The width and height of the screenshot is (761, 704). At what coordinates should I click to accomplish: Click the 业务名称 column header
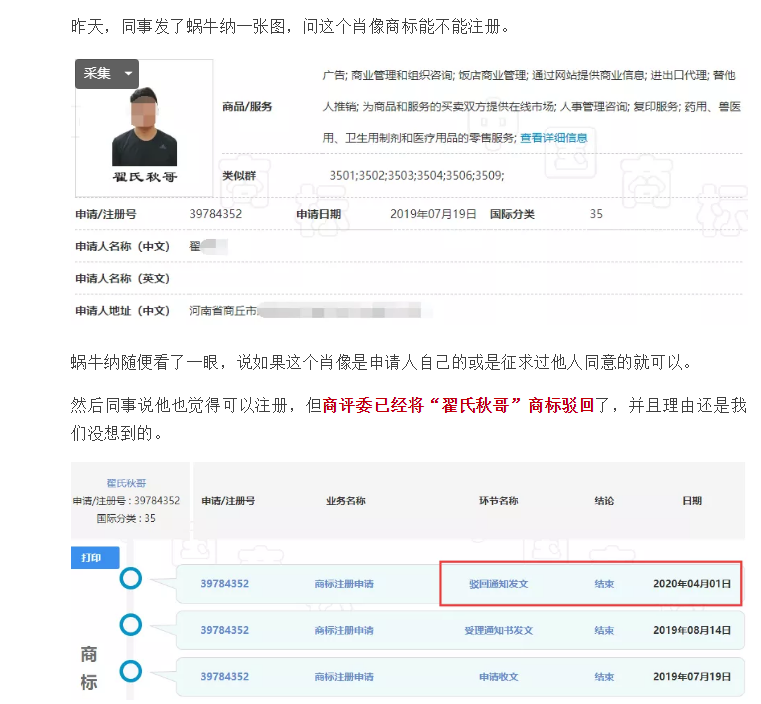point(346,501)
